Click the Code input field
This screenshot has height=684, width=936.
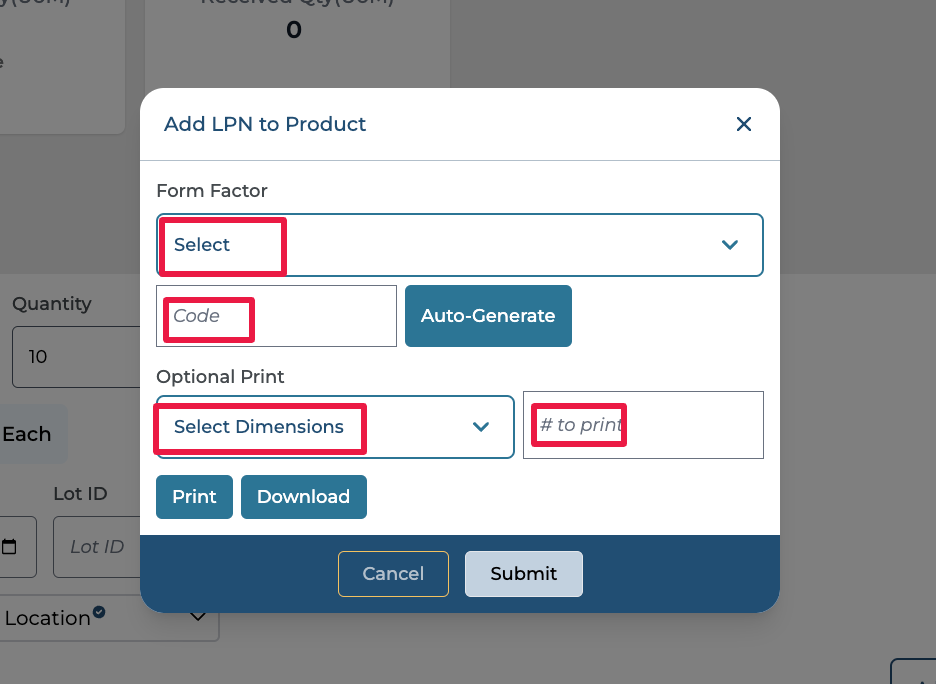(x=276, y=316)
